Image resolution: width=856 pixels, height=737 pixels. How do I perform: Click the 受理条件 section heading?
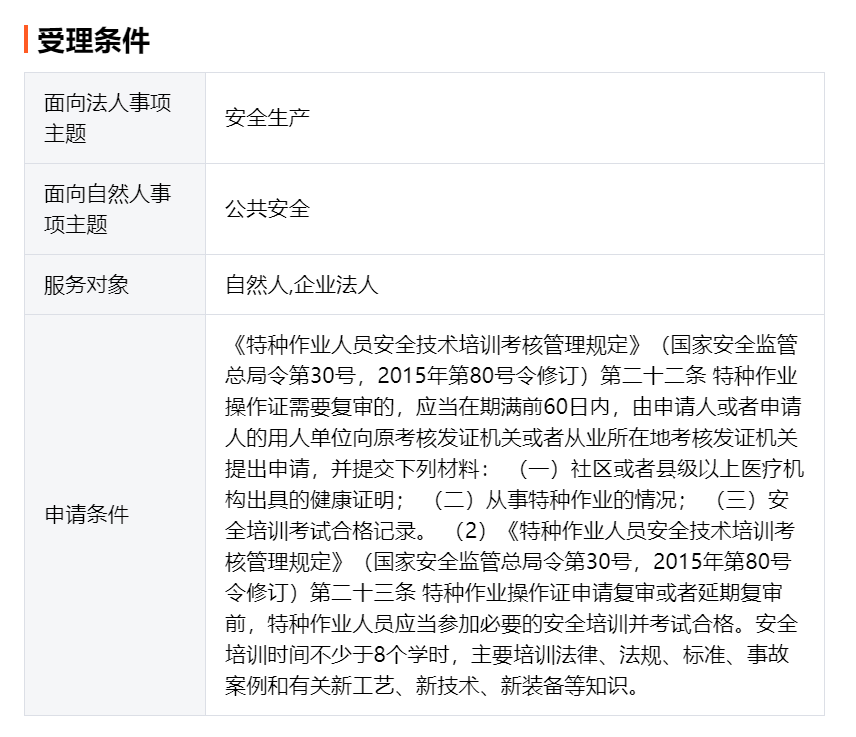click(x=93, y=40)
